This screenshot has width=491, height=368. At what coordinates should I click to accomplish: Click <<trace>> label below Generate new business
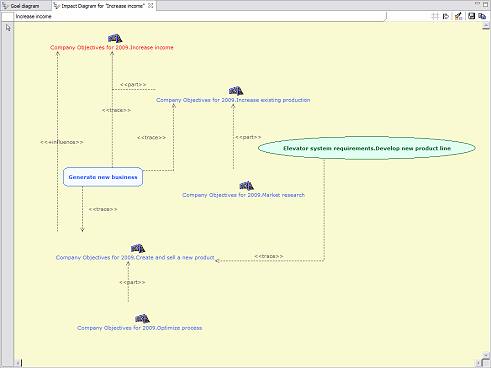103,209
